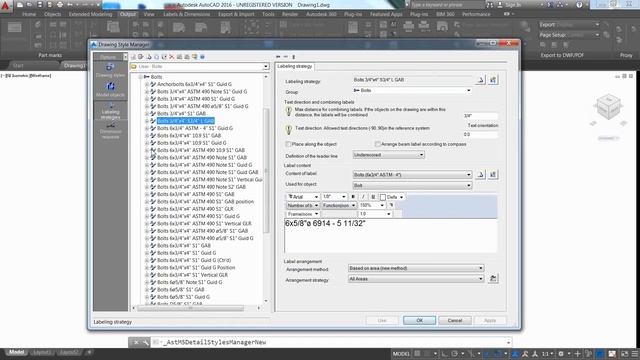Expand the Anchorbolts 6x3/4"x4" tree item
Screen dimensions: 640x360
click(x=147, y=84)
